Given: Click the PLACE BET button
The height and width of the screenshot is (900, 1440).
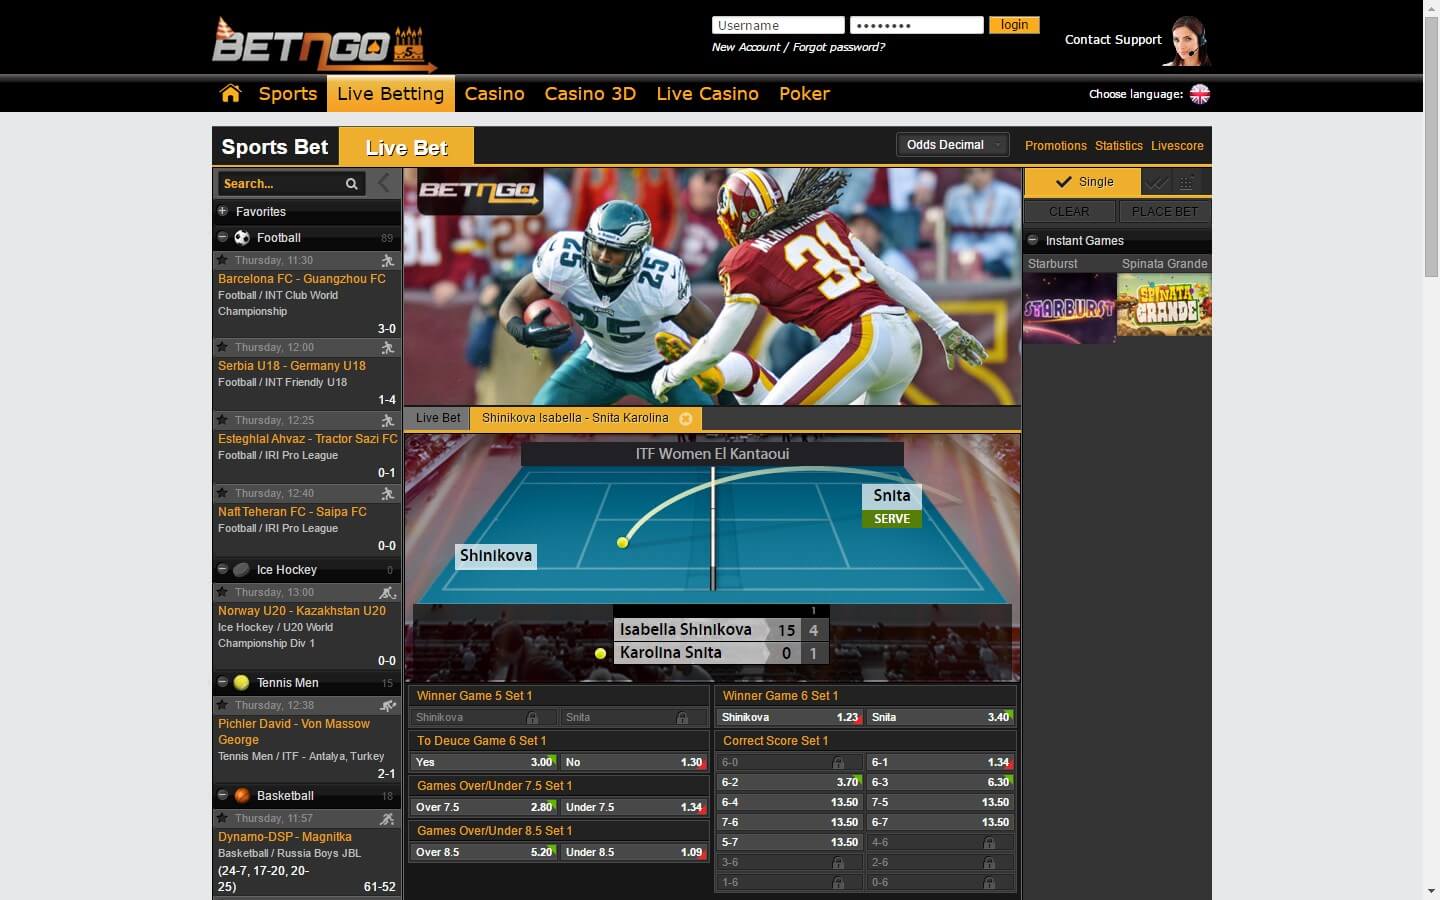Looking at the screenshot, I should pyautogui.click(x=1165, y=212).
